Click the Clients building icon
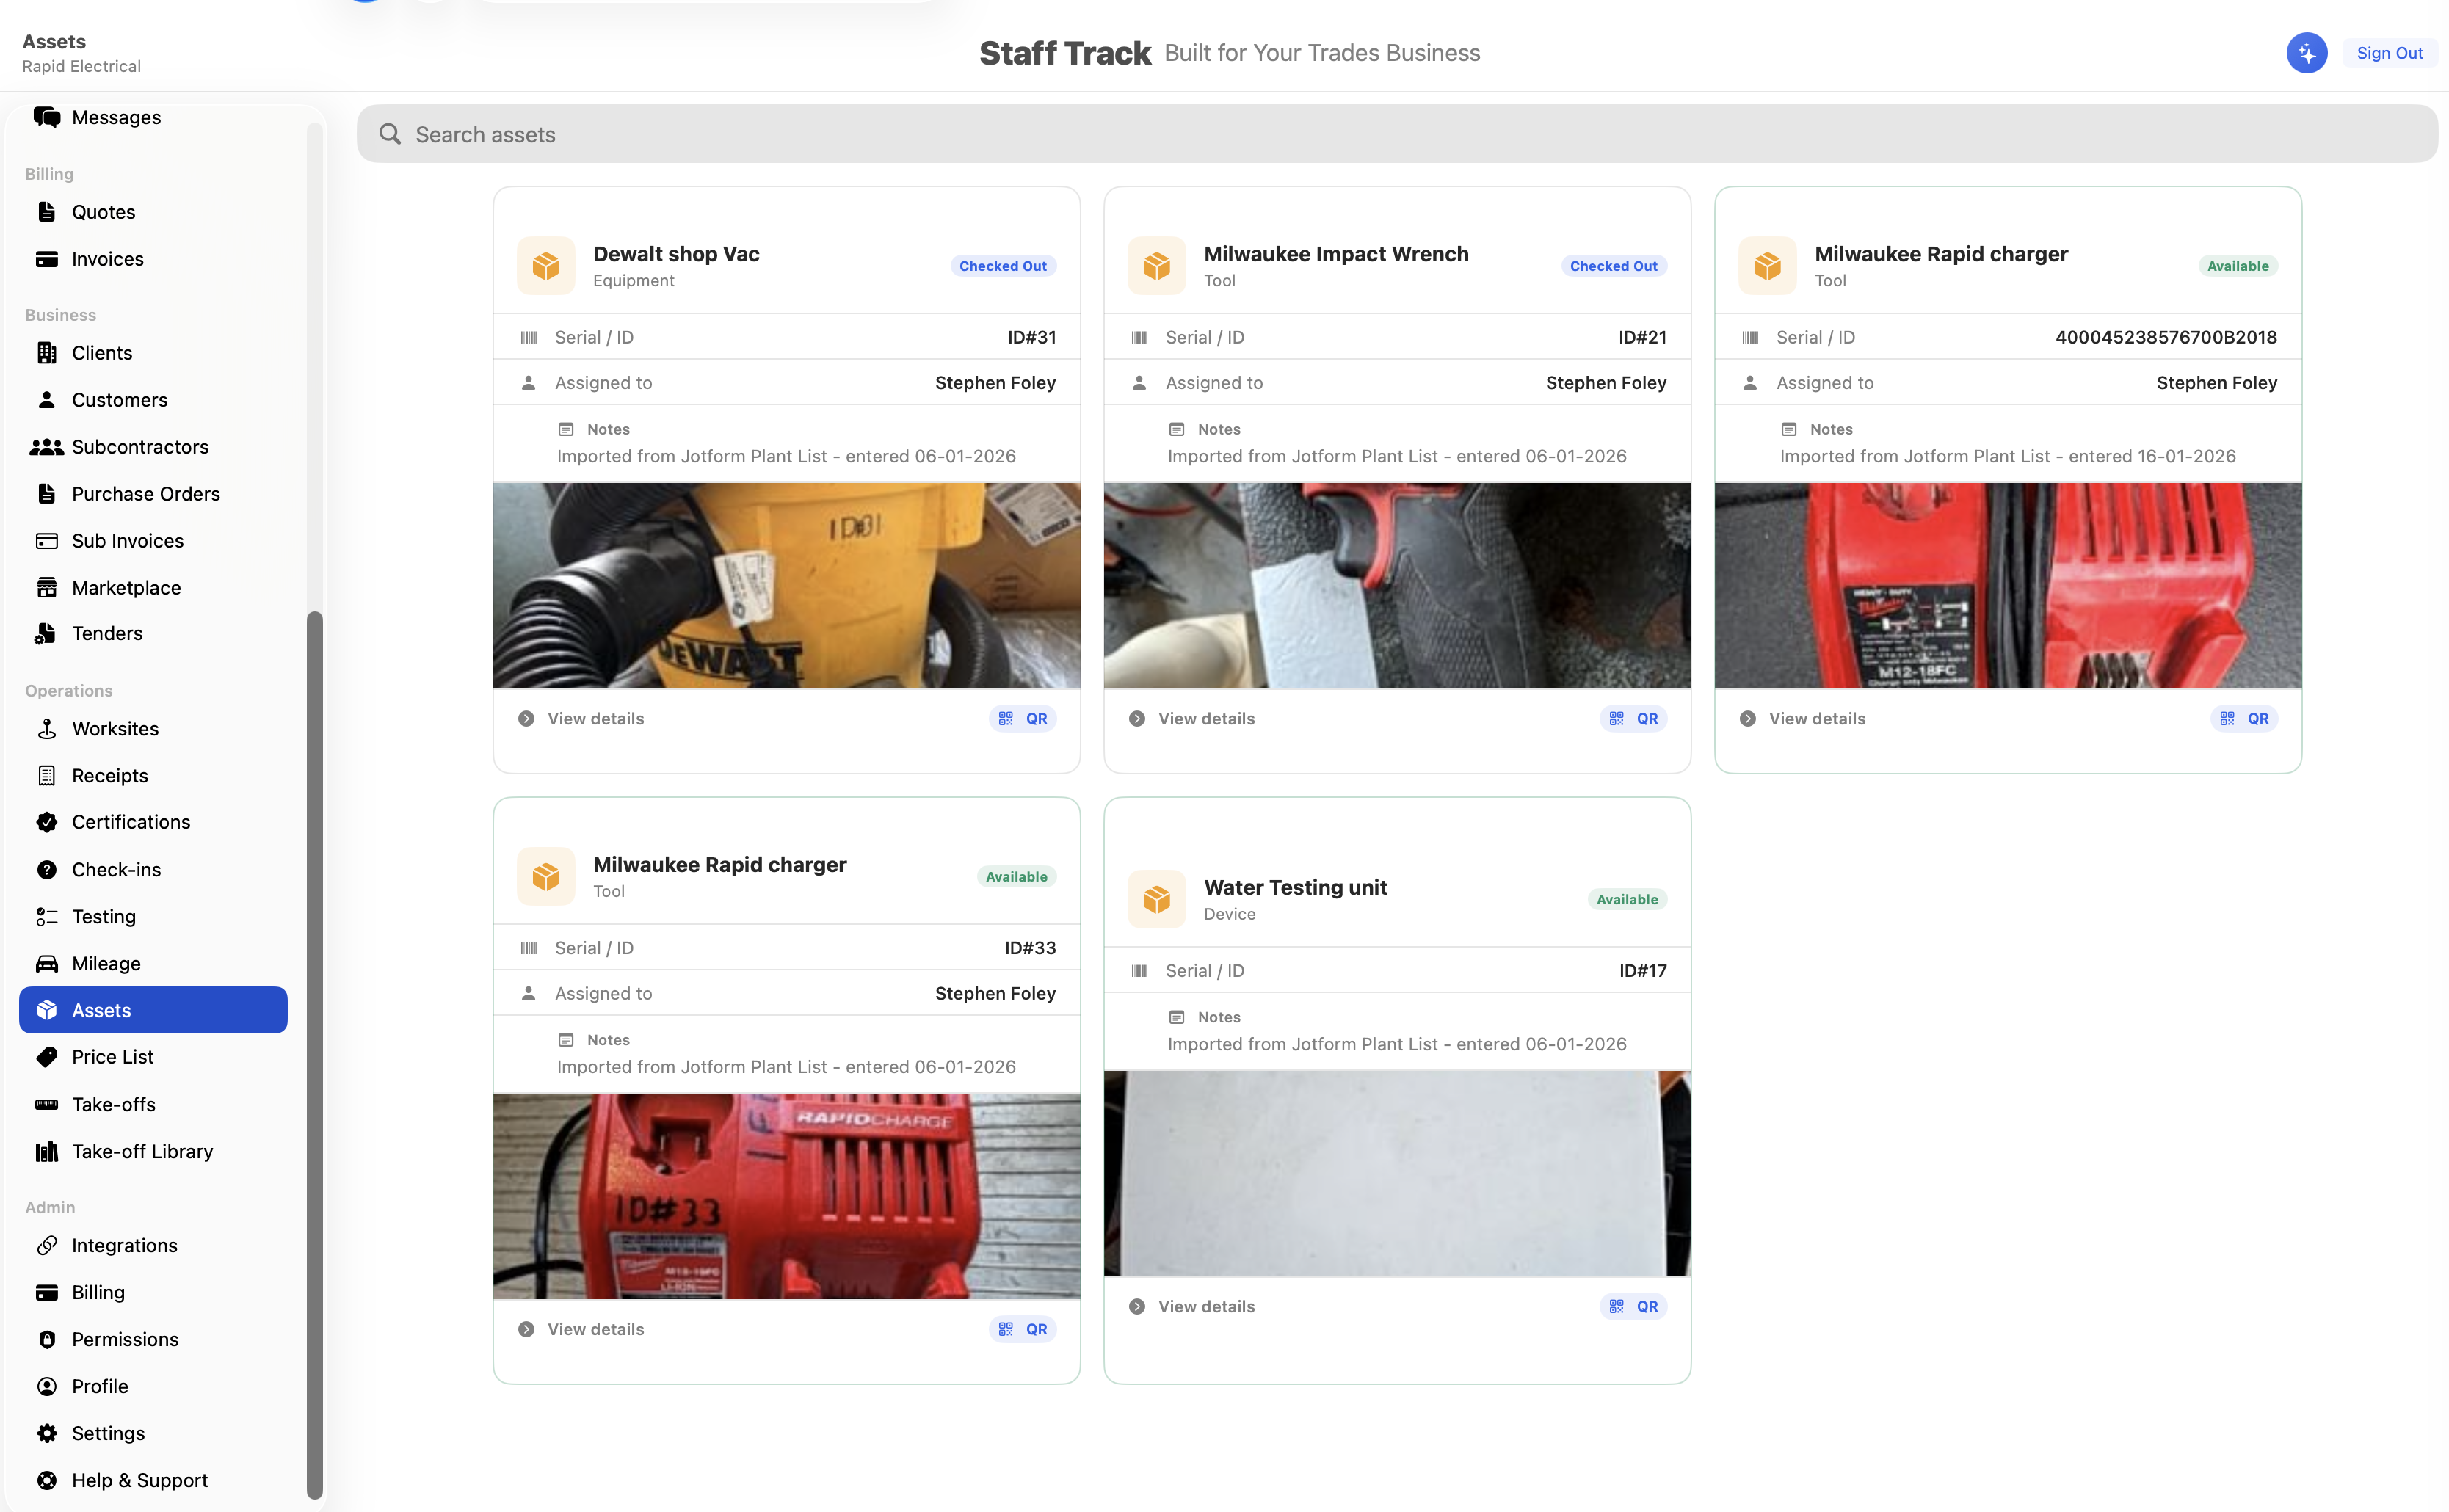 46,353
